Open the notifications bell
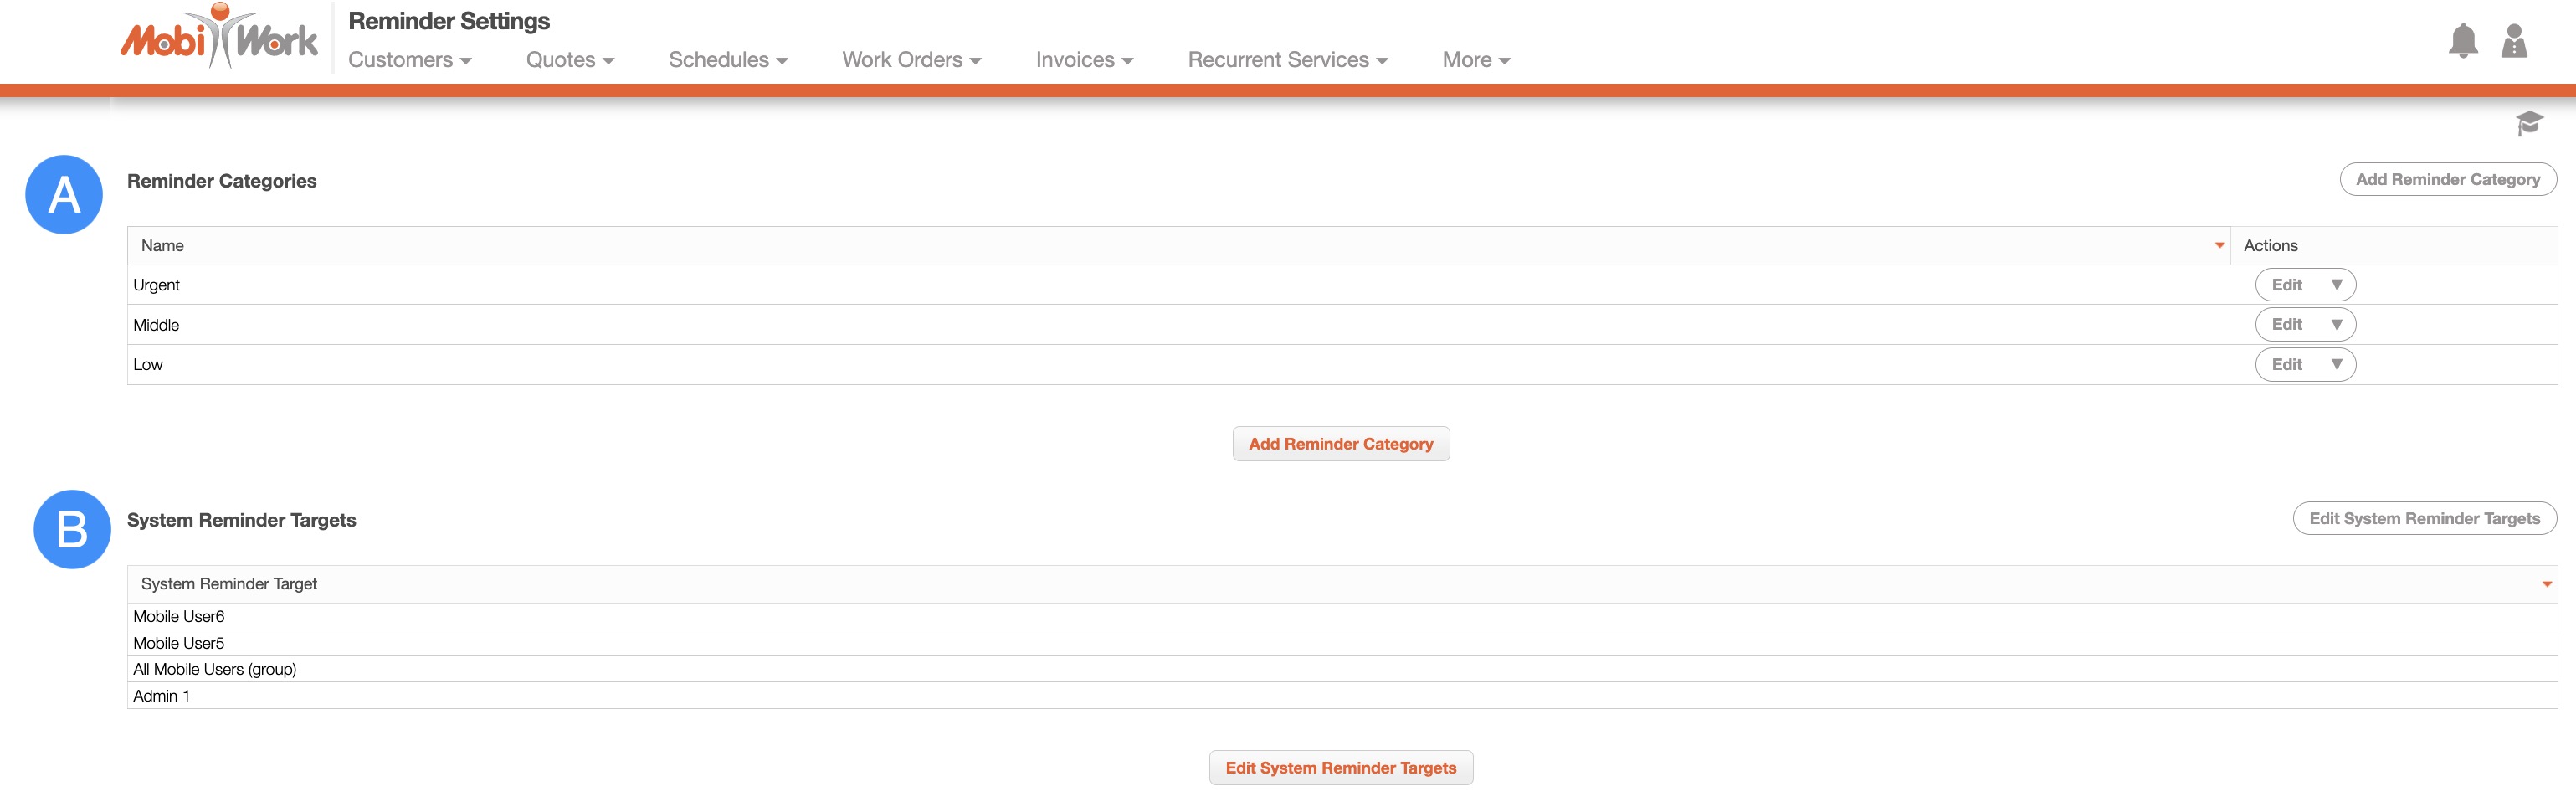The width and height of the screenshot is (2576, 807). click(x=2462, y=41)
